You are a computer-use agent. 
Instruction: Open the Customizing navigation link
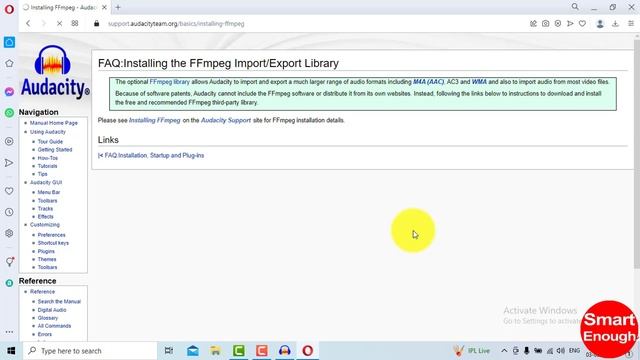[44, 225]
